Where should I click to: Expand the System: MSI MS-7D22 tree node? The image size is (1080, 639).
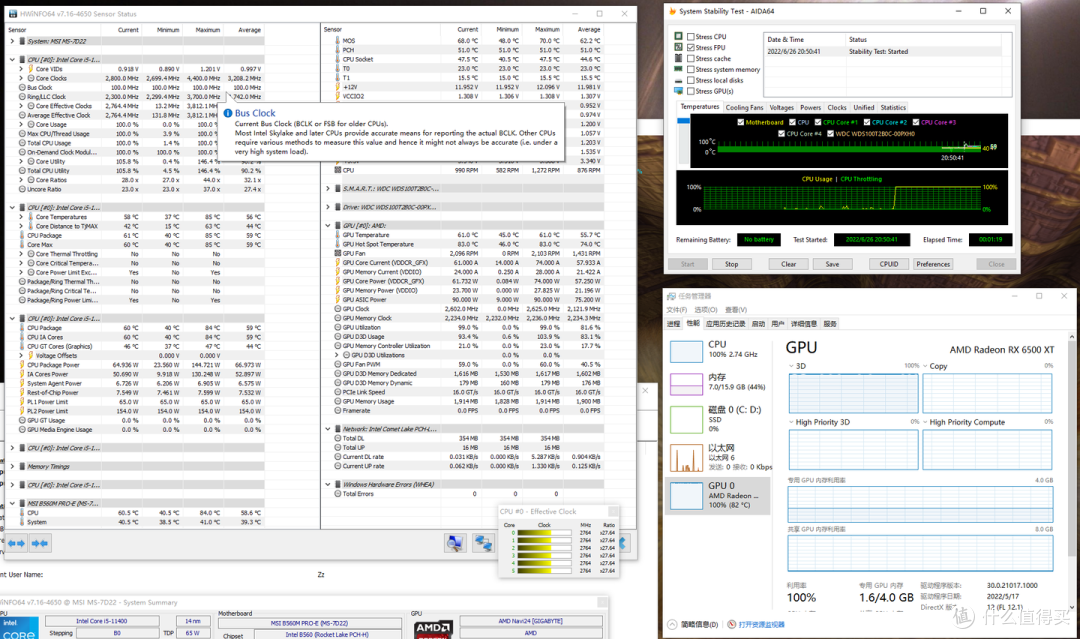tap(12, 41)
